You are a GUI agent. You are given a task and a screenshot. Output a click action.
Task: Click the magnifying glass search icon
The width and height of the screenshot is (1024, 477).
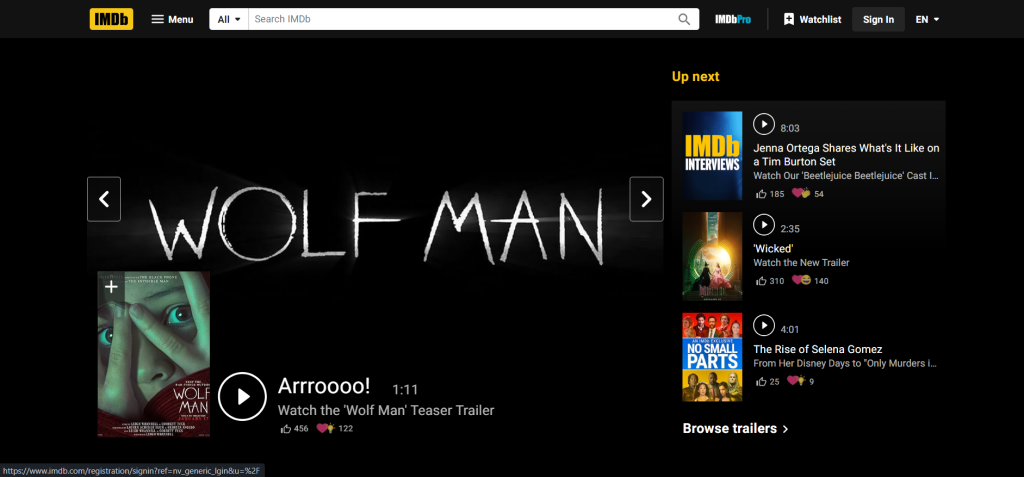tap(684, 19)
